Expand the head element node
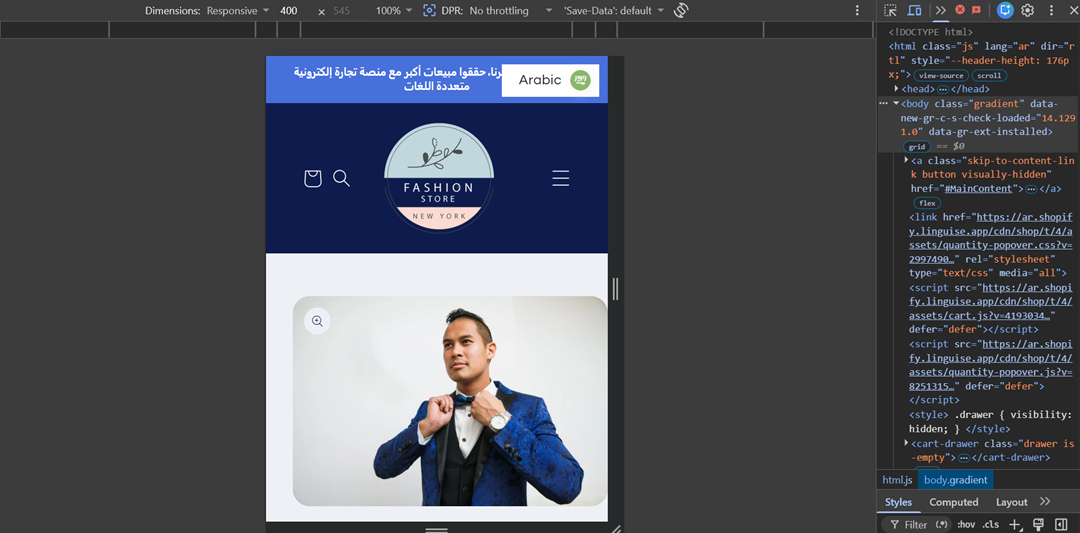Image resolution: width=1080 pixels, height=533 pixels. (x=897, y=89)
